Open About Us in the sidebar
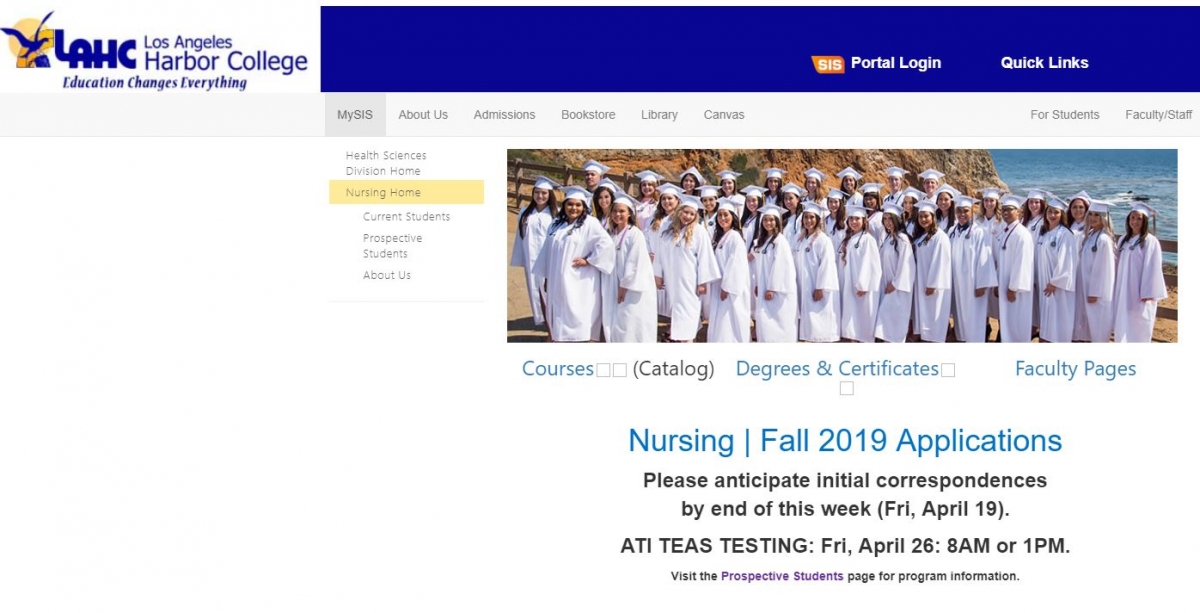Viewport: 1200px width, 613px height. (387, 275)
